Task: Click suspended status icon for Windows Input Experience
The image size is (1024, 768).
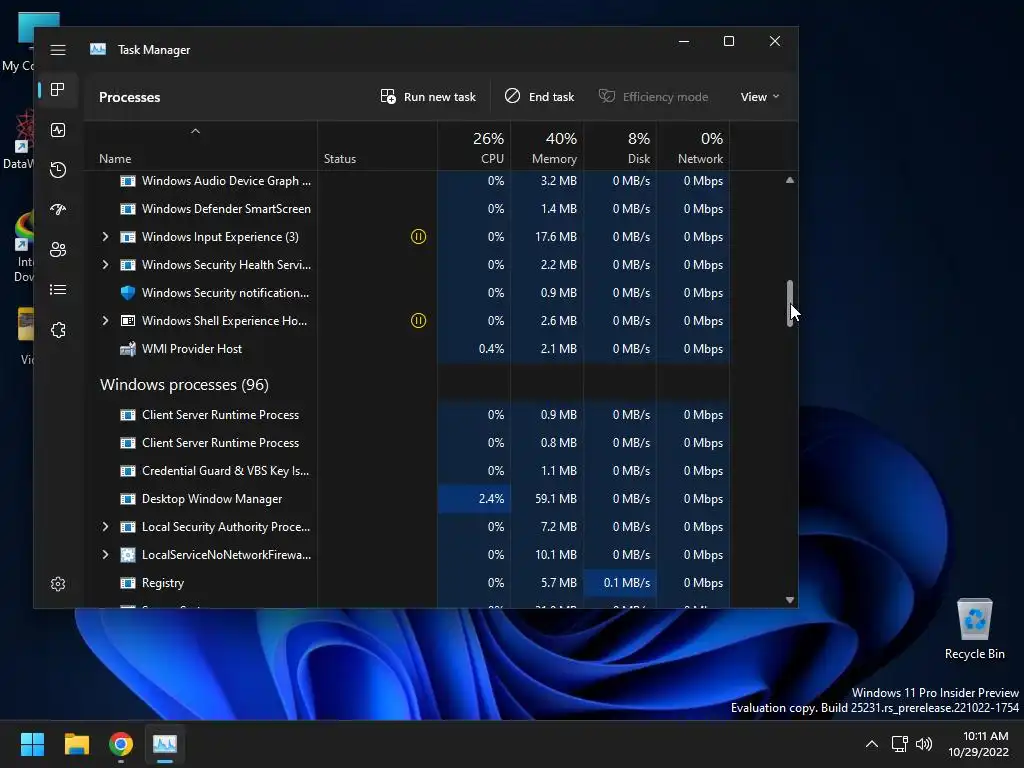Action: pos(418,236)
